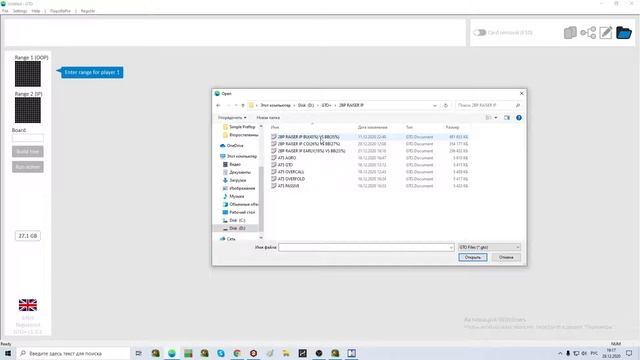Open the 'Упорядочить' dropdown
Screen dimensions: 640x360
click(232, 118)
